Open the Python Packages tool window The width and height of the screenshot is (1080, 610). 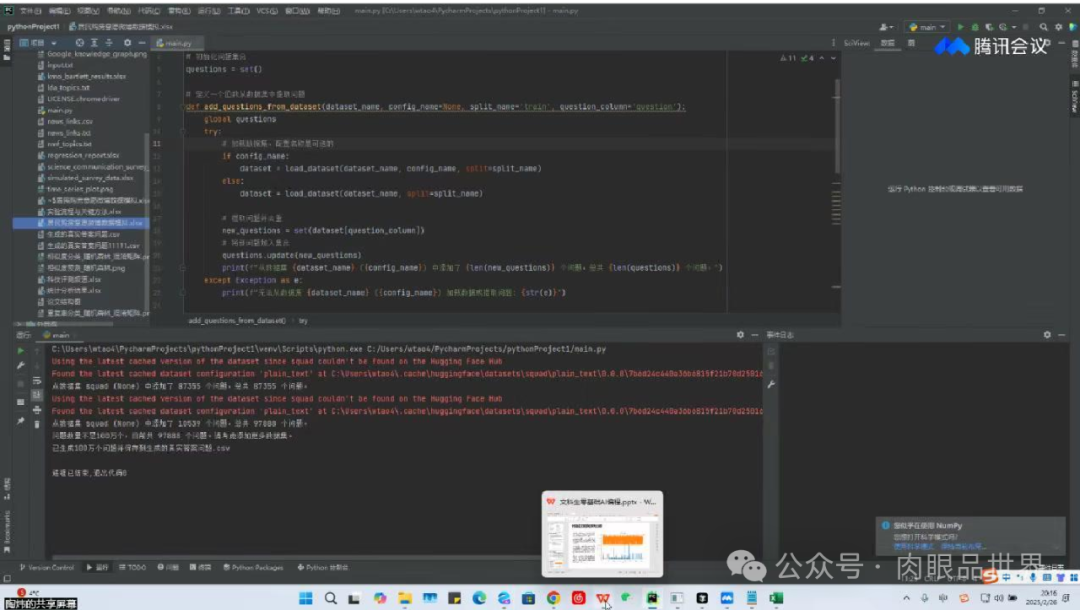pos(253,567)
